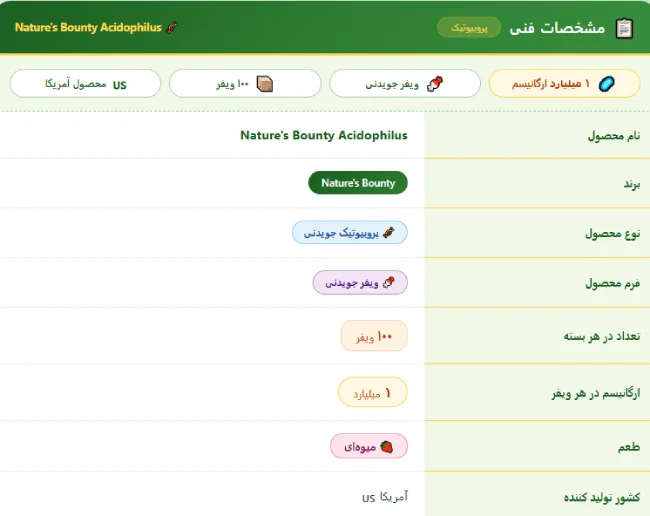Click the فرم محصول row label
The image size is (650, 516).
coord(613,283)
